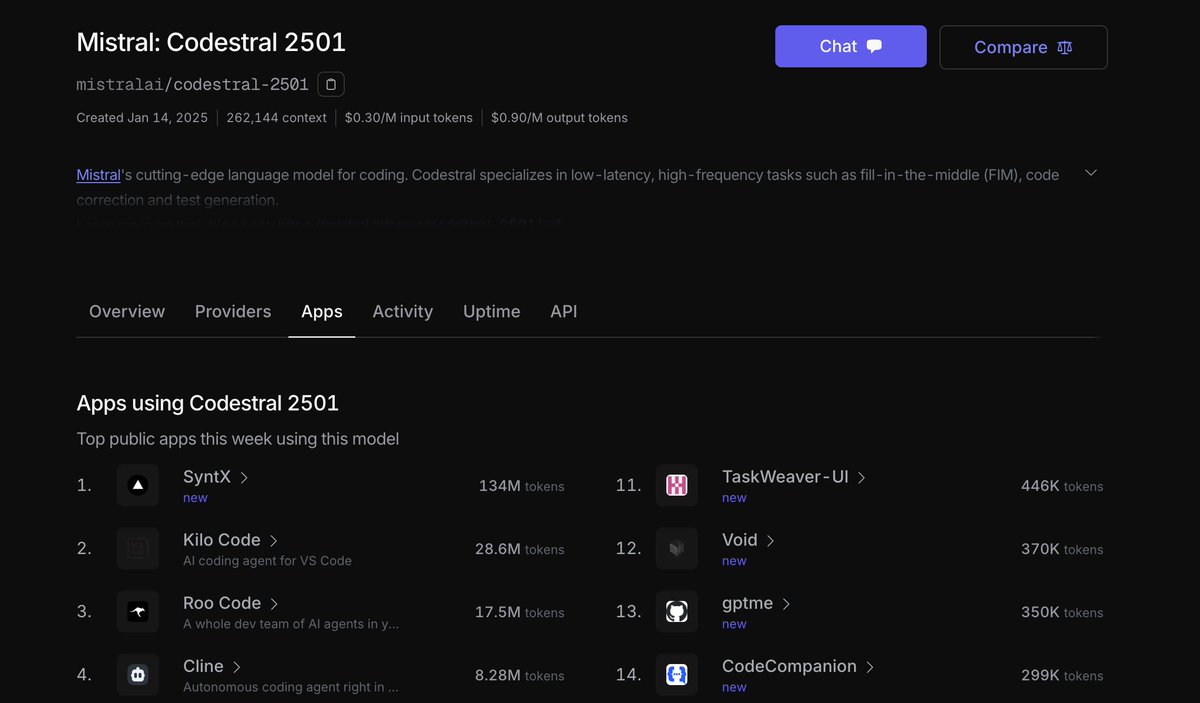Click the 8.28M tokens value
1200x703 pixels.
pos(520,675)
